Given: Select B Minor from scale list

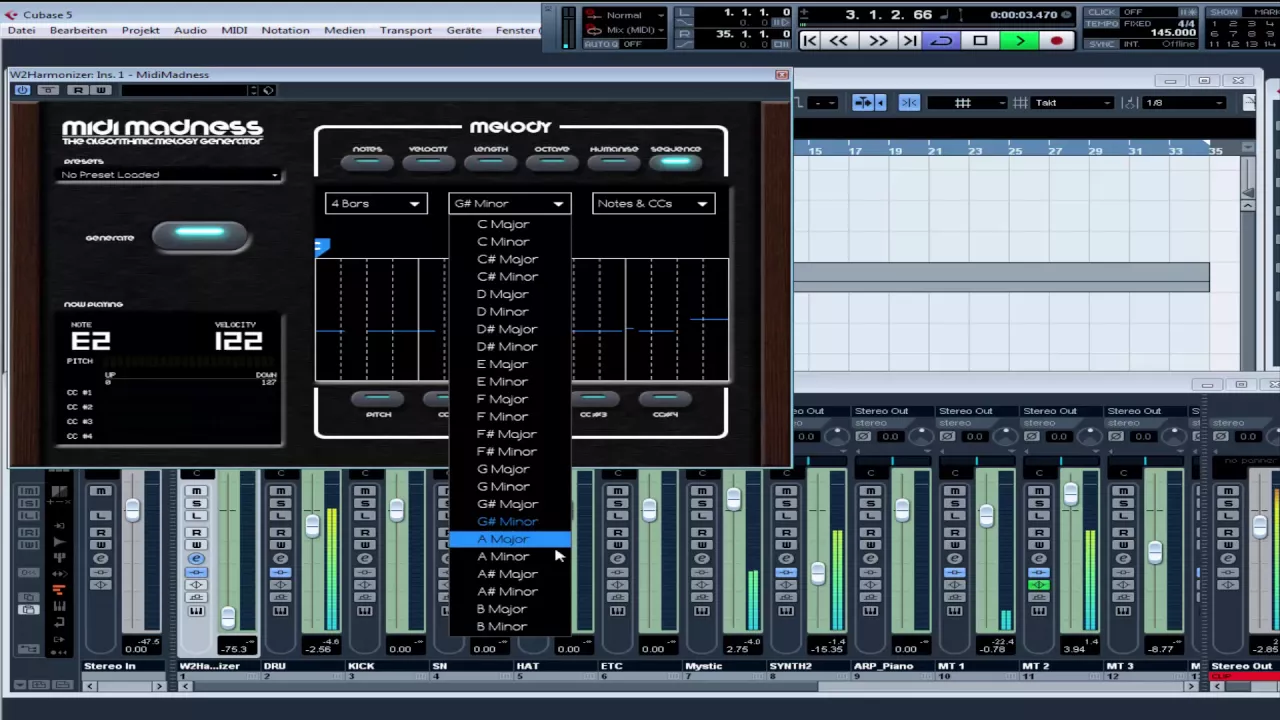Looking at the screenshot, I should [x=510, y=626].
